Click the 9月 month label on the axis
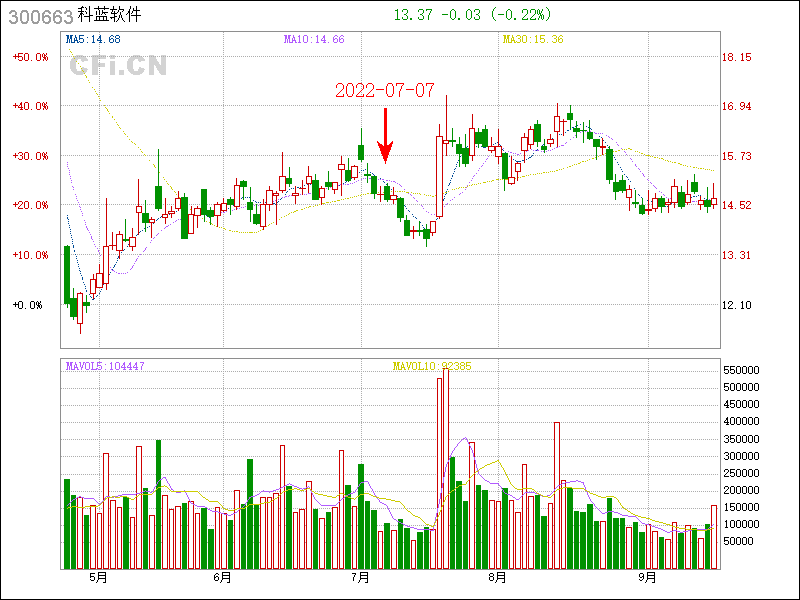The image size is (800, 600). point(648,577)
